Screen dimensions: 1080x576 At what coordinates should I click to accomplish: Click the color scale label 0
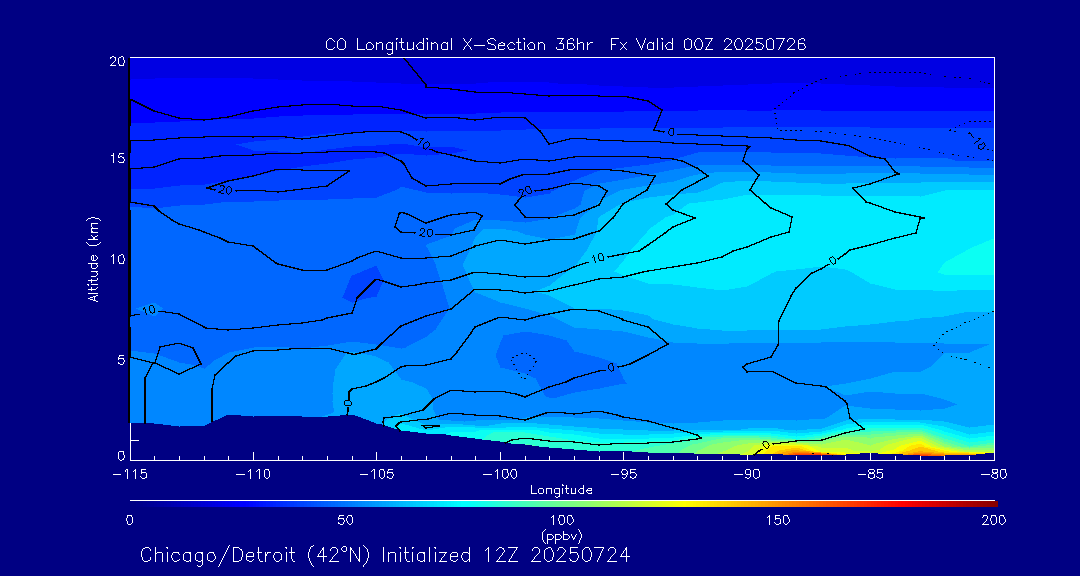point(129,520)
